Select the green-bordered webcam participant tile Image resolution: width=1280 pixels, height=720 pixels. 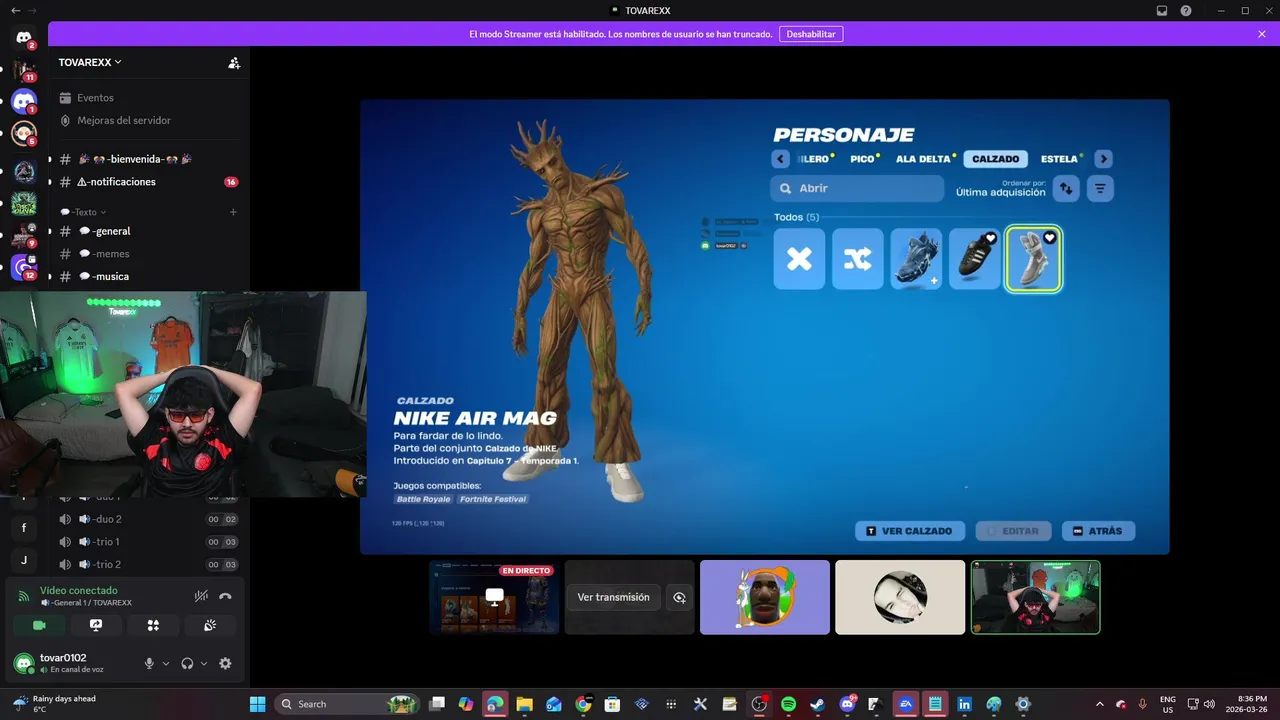tap(1035, 597)
